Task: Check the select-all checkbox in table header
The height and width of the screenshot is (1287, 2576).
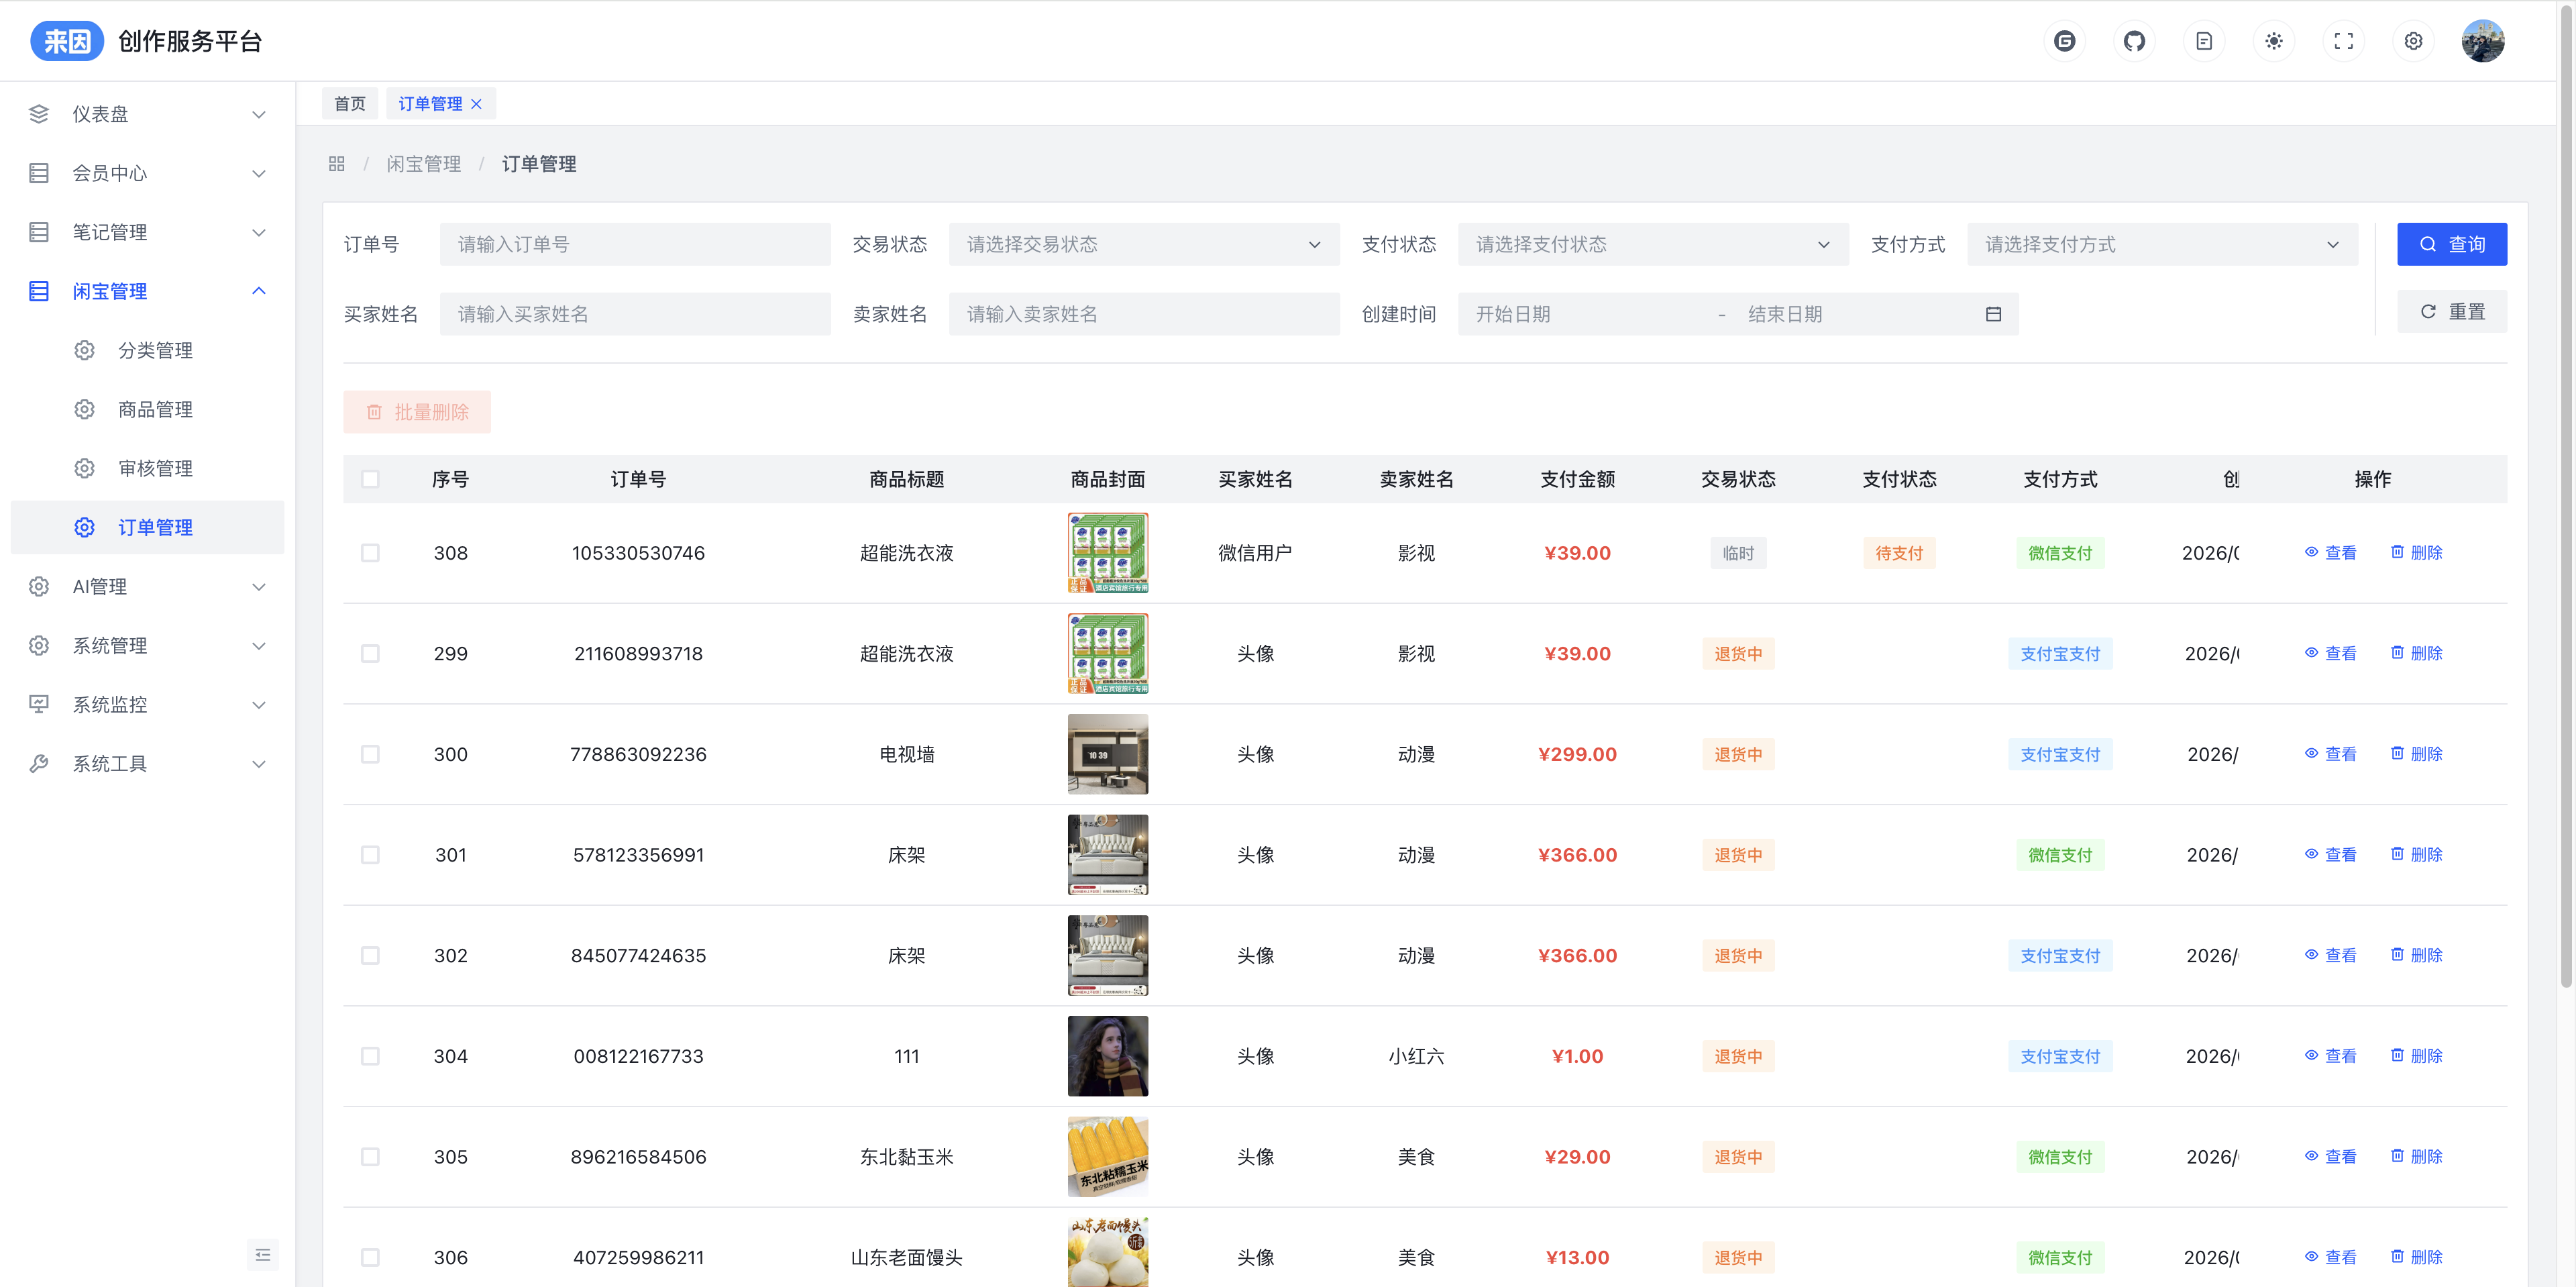Action: (x=370, y=479)
